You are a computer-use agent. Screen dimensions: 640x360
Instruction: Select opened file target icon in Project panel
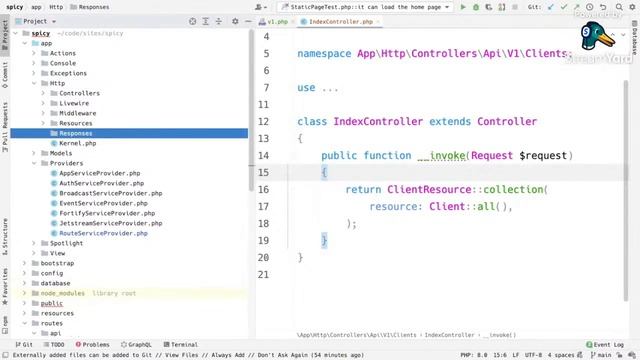(192, 21)
